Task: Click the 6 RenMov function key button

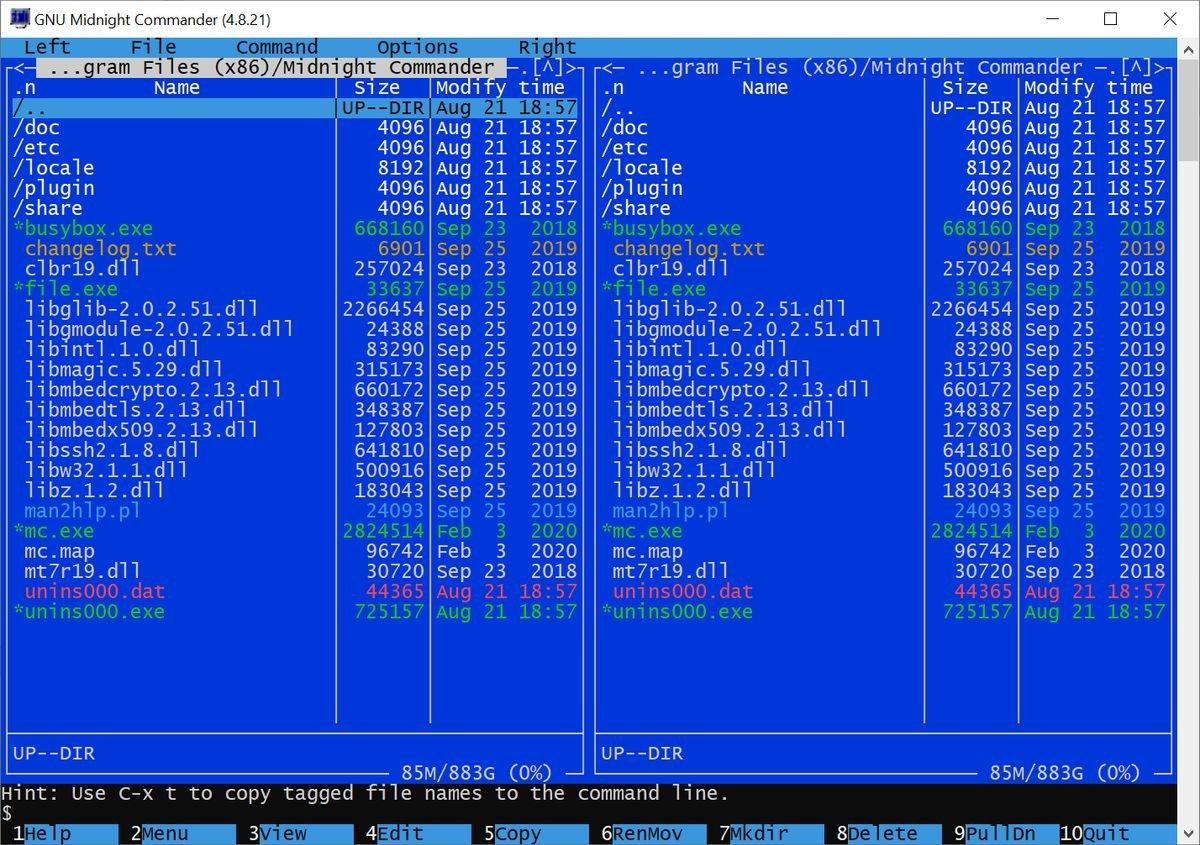Action: coord(653,833)
